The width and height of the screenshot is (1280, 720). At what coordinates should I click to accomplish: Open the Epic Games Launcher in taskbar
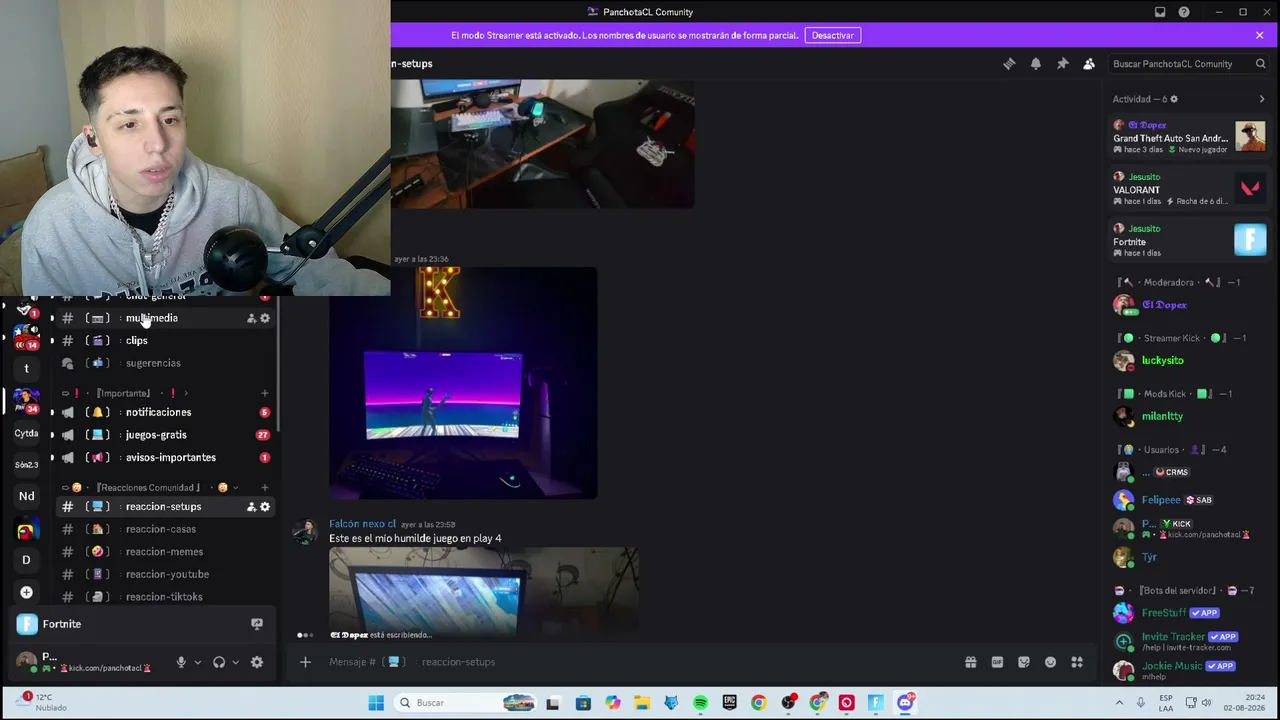729,703
